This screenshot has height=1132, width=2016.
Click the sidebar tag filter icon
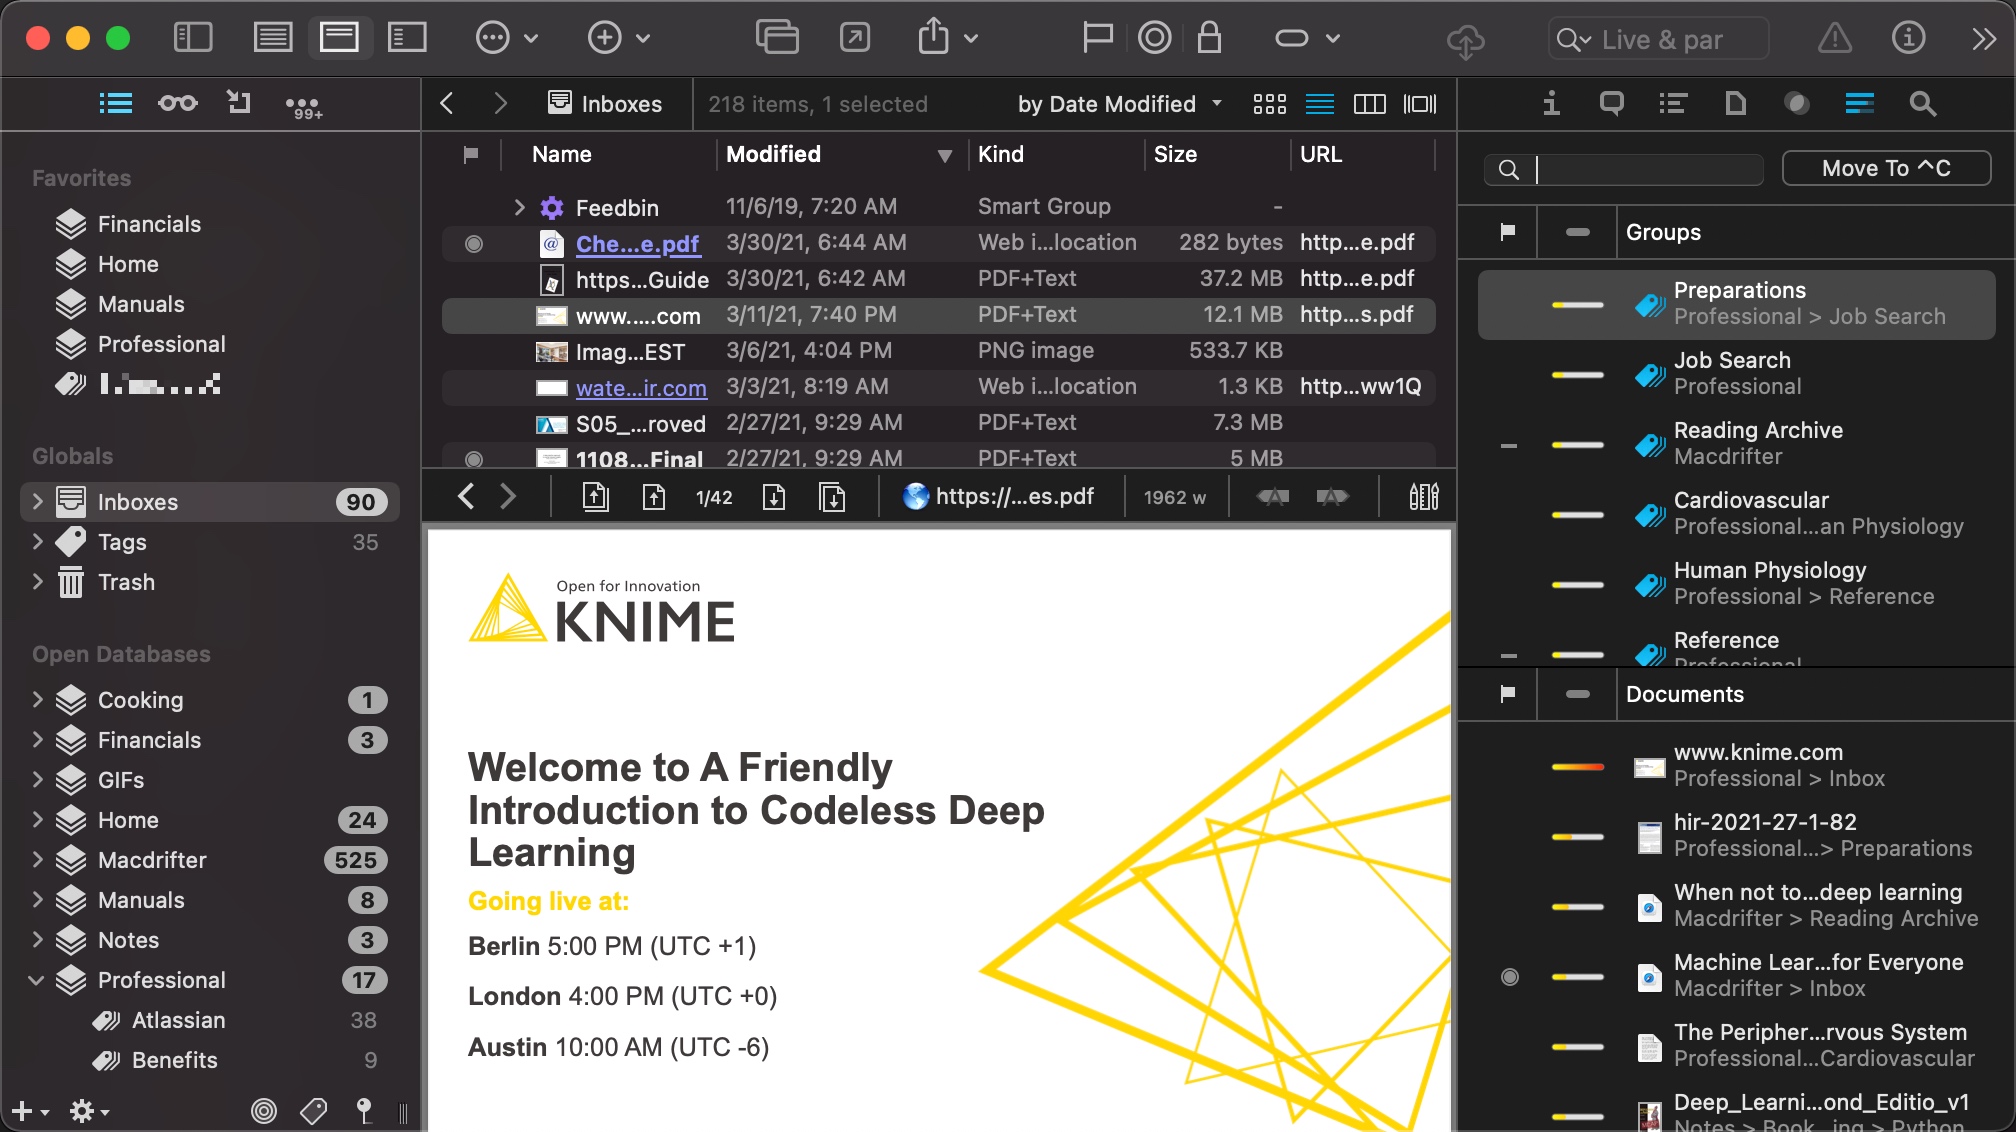(x=313, y=1111)
